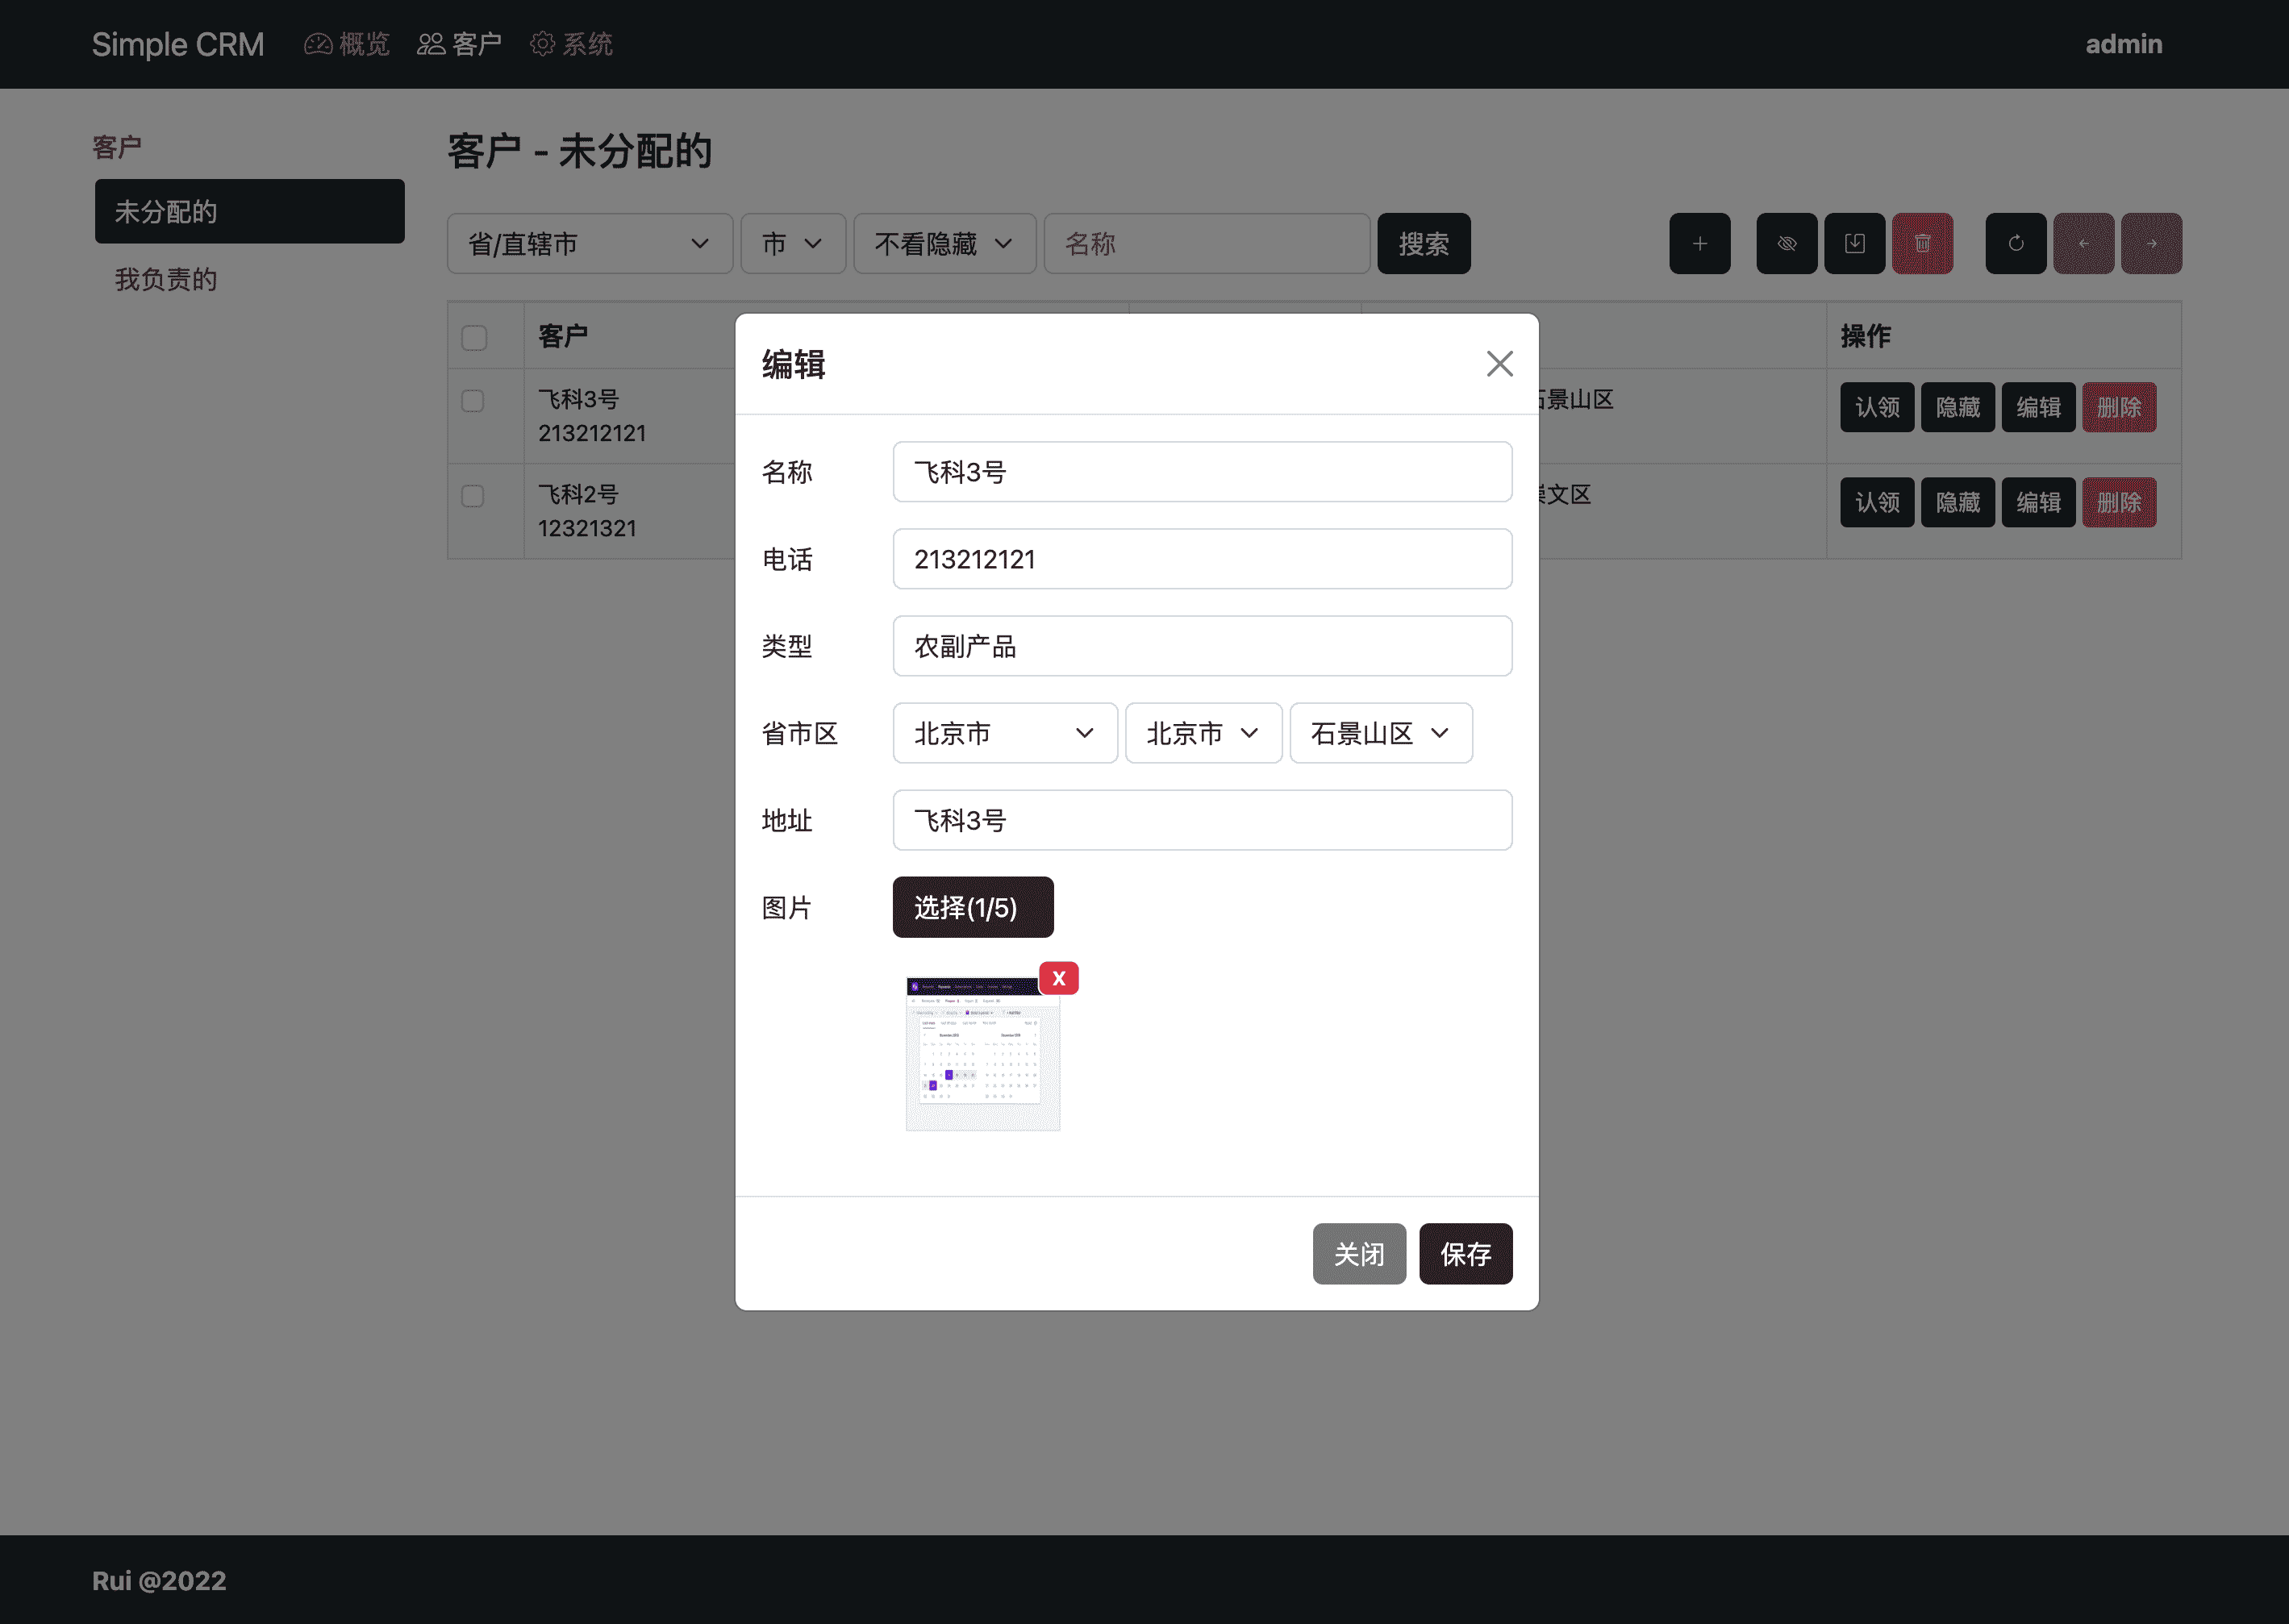Check the checkbox for 飞科3号 row

[473, 401]
